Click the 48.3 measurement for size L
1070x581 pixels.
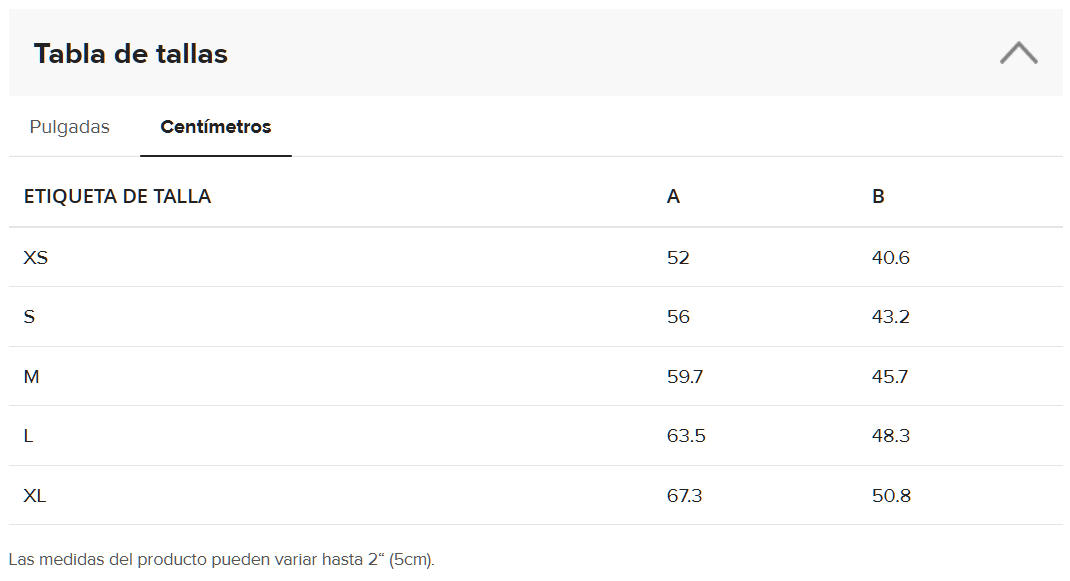(x=891, y=436)
